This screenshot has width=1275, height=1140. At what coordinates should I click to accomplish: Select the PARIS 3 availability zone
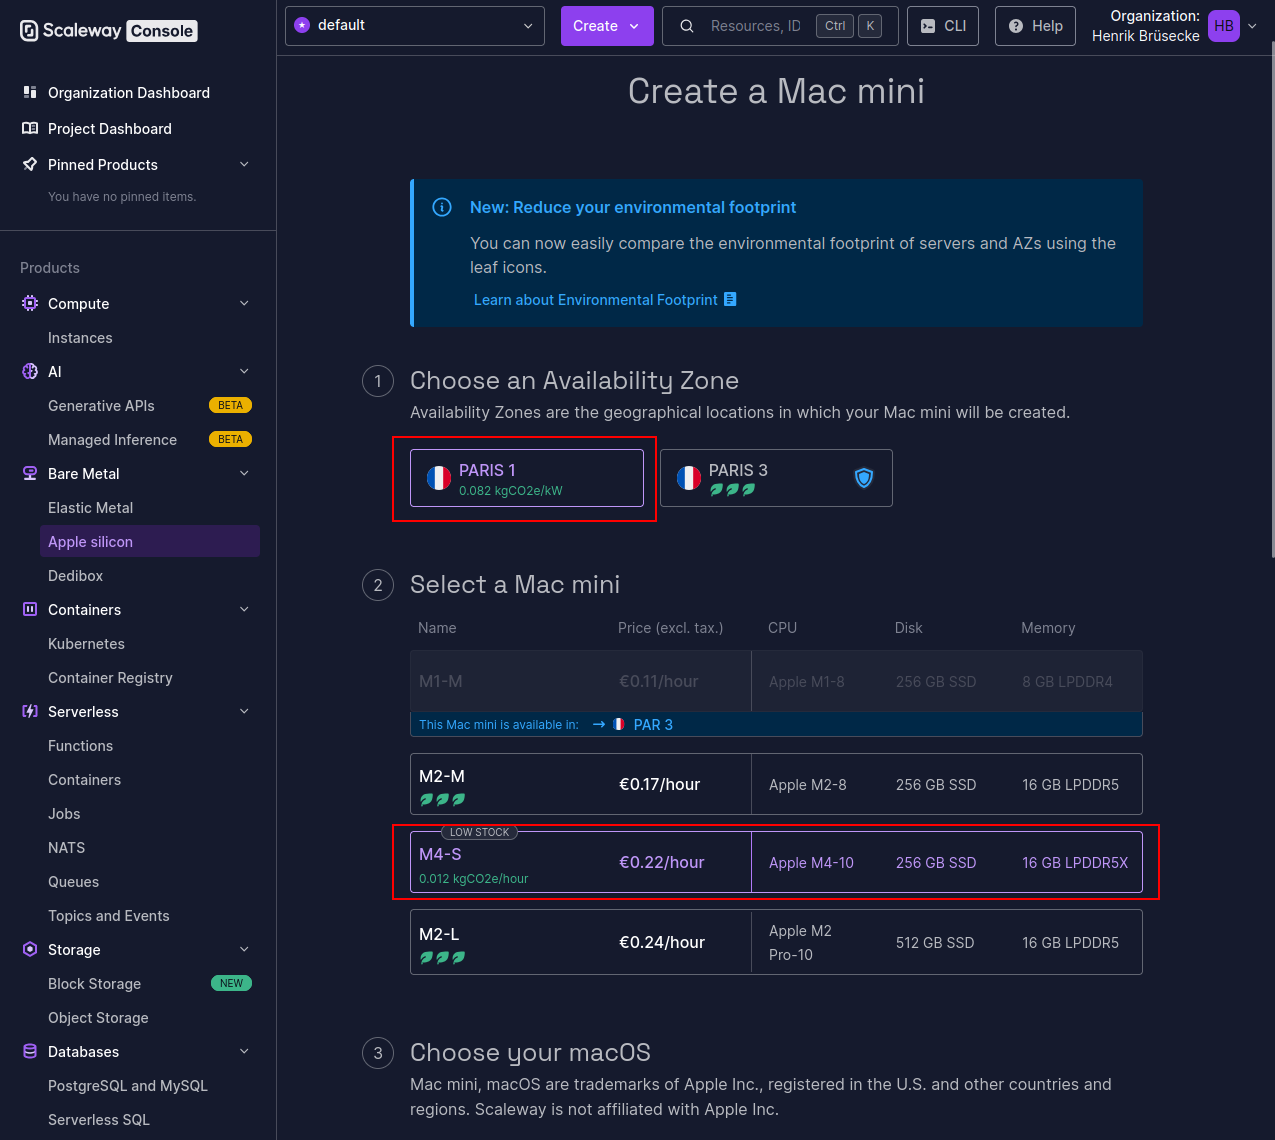[x=776, y=478]
